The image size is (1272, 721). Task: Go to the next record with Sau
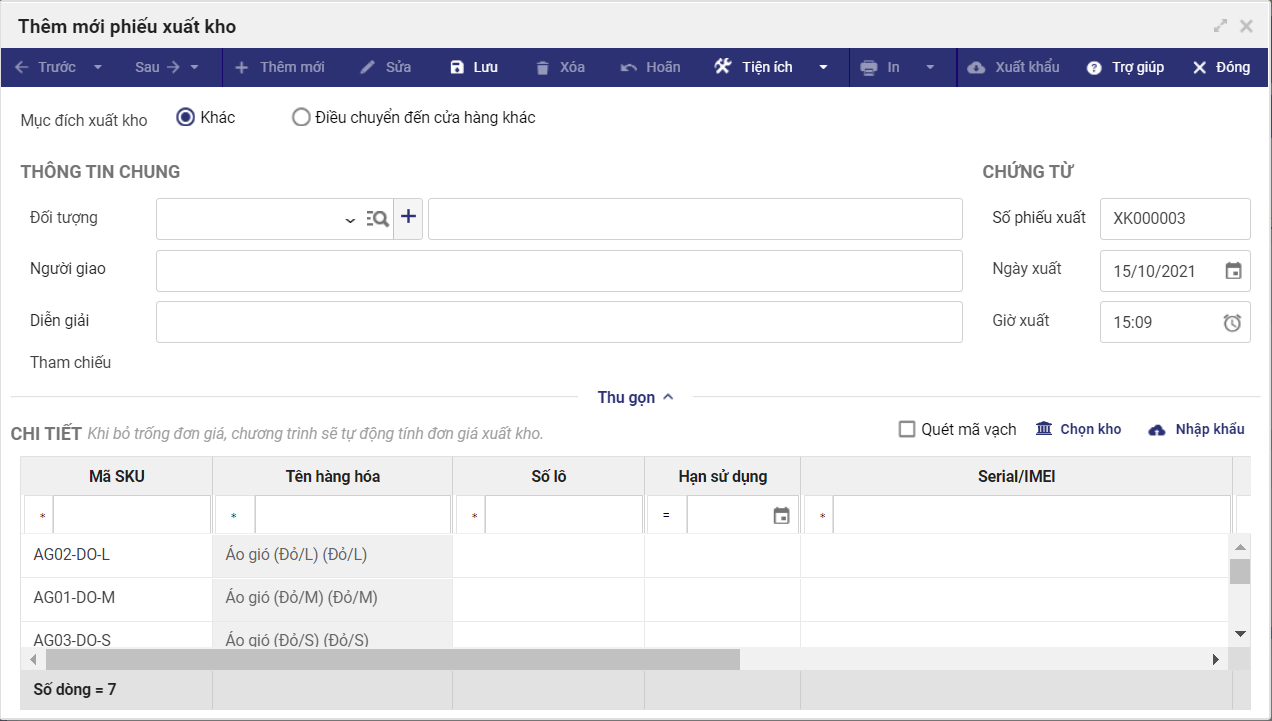pos(157,67)
